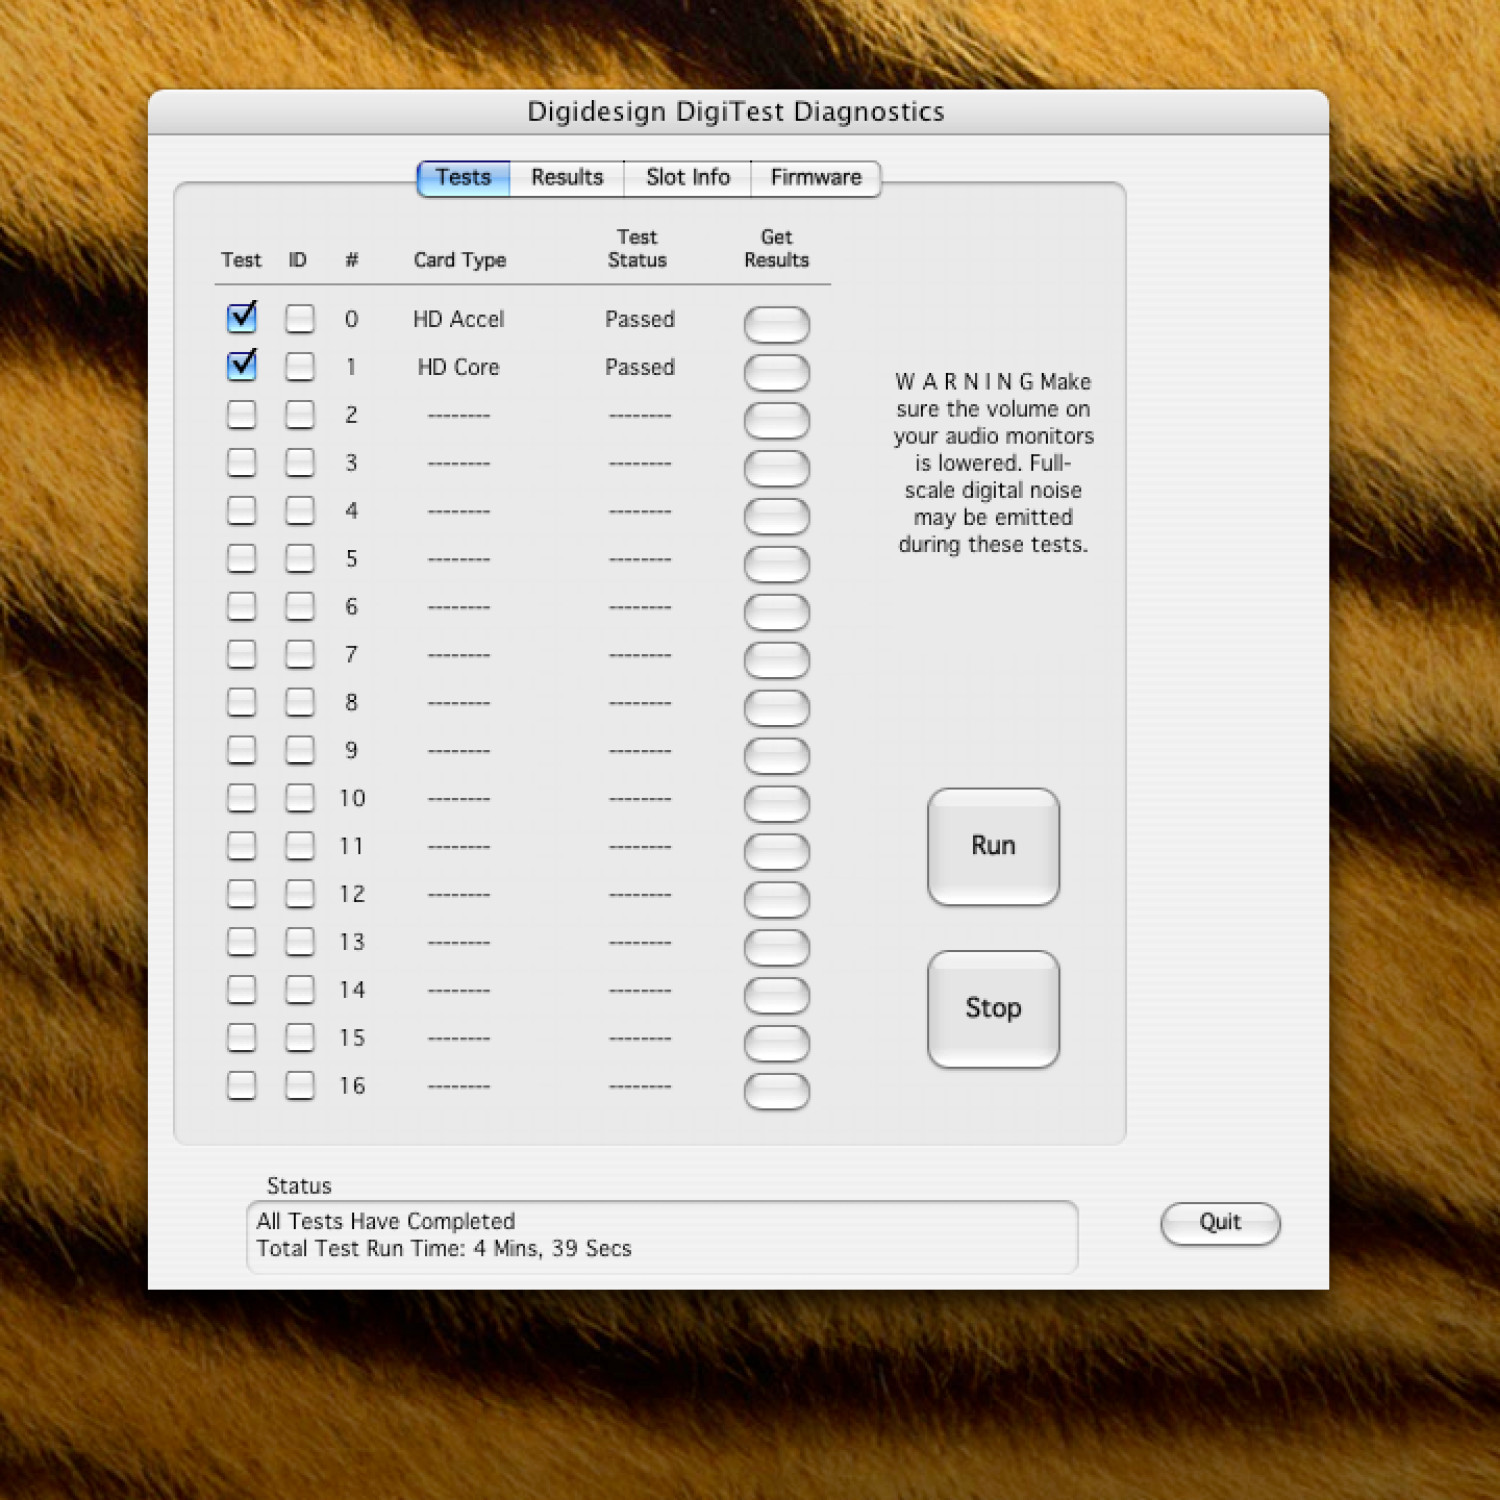Image resolution: width=1500 pixels, height=1500 pixels.
Task: Check the ID checkbox for slot 0
Action: click(300, 318)
